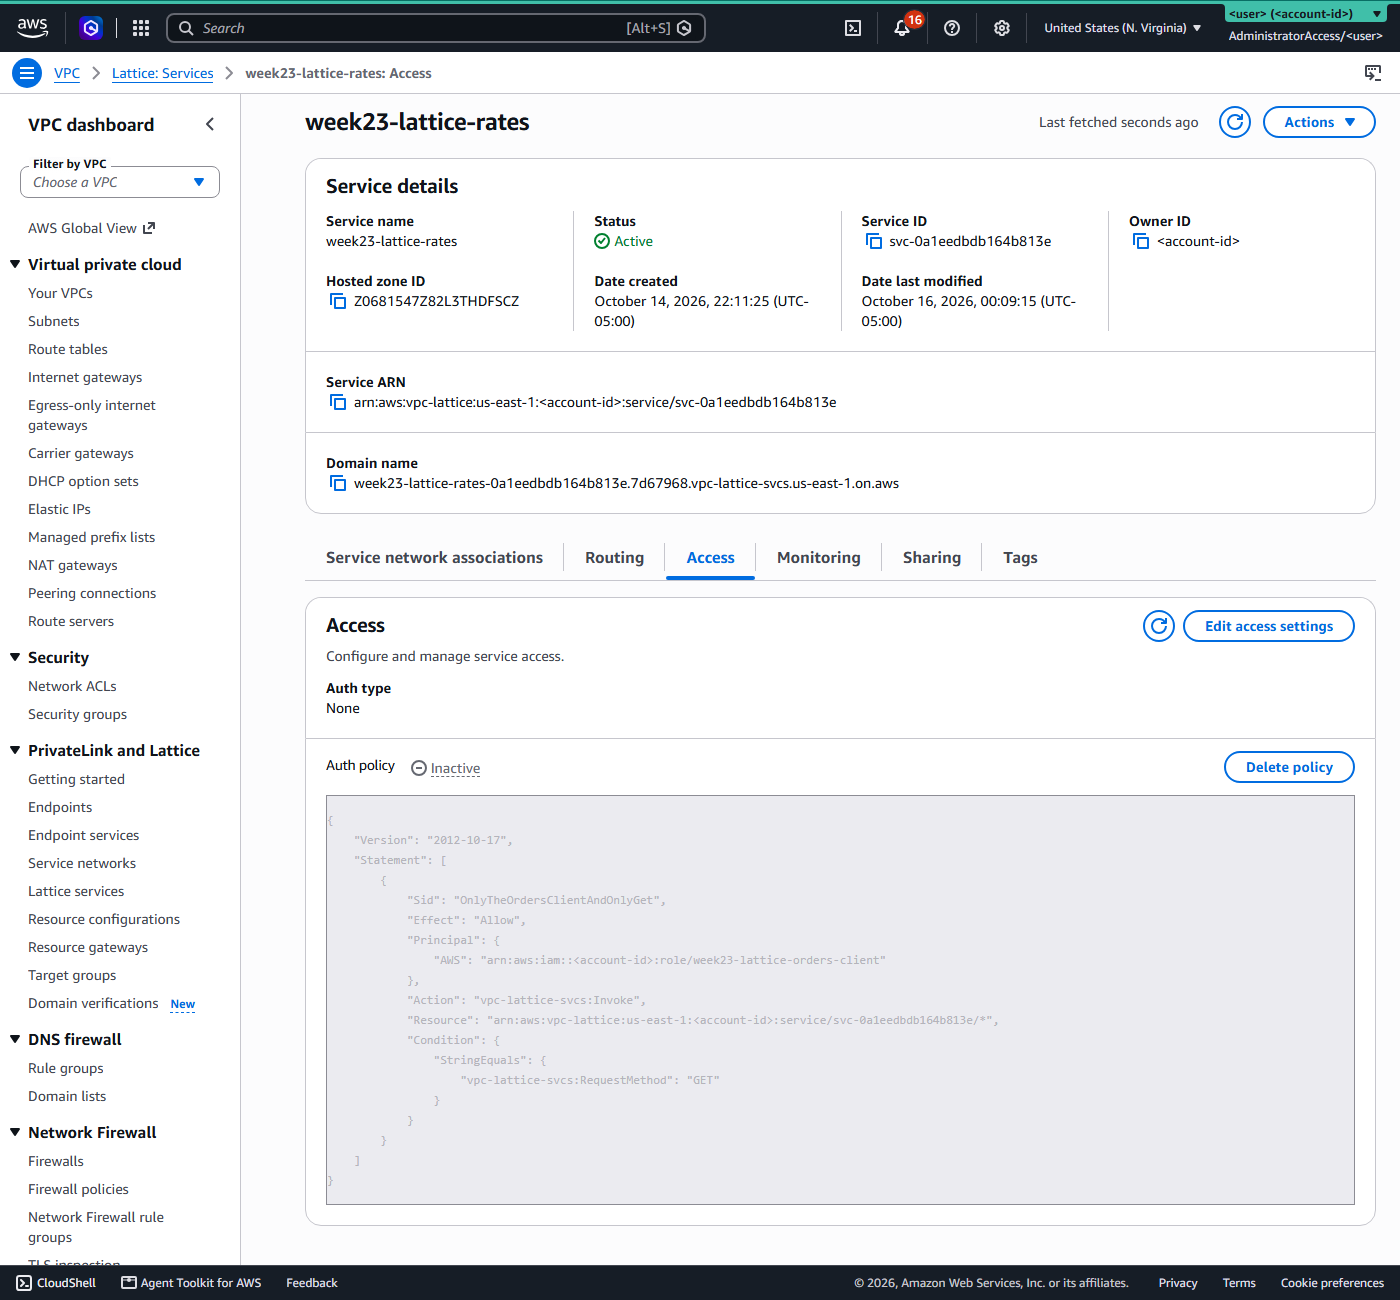
Task: Open AWS Global View external link
Action: pos(92,228)
